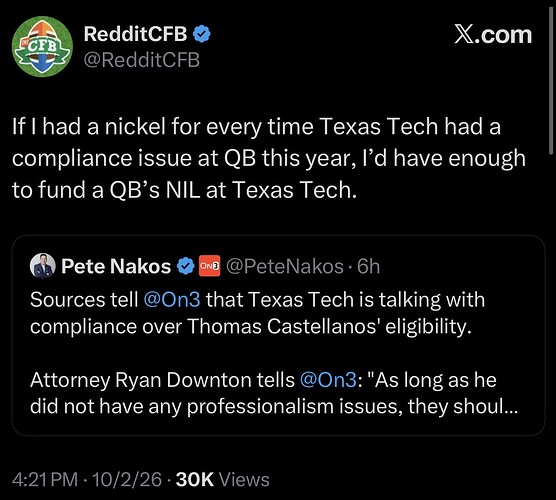Open the X.com logo watermark
The height and width of the screenshot is (500, 556).
493,35
